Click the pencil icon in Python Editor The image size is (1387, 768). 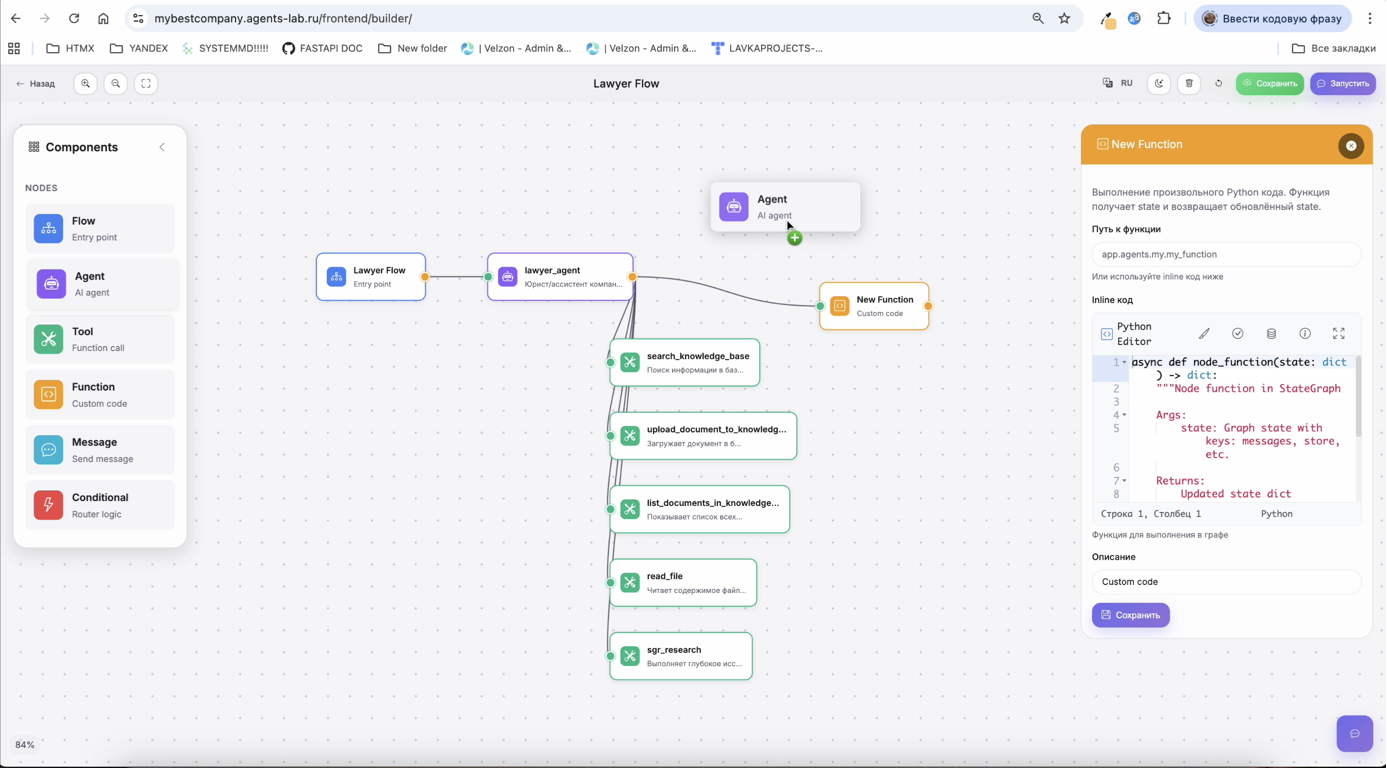pos(1204,334)
